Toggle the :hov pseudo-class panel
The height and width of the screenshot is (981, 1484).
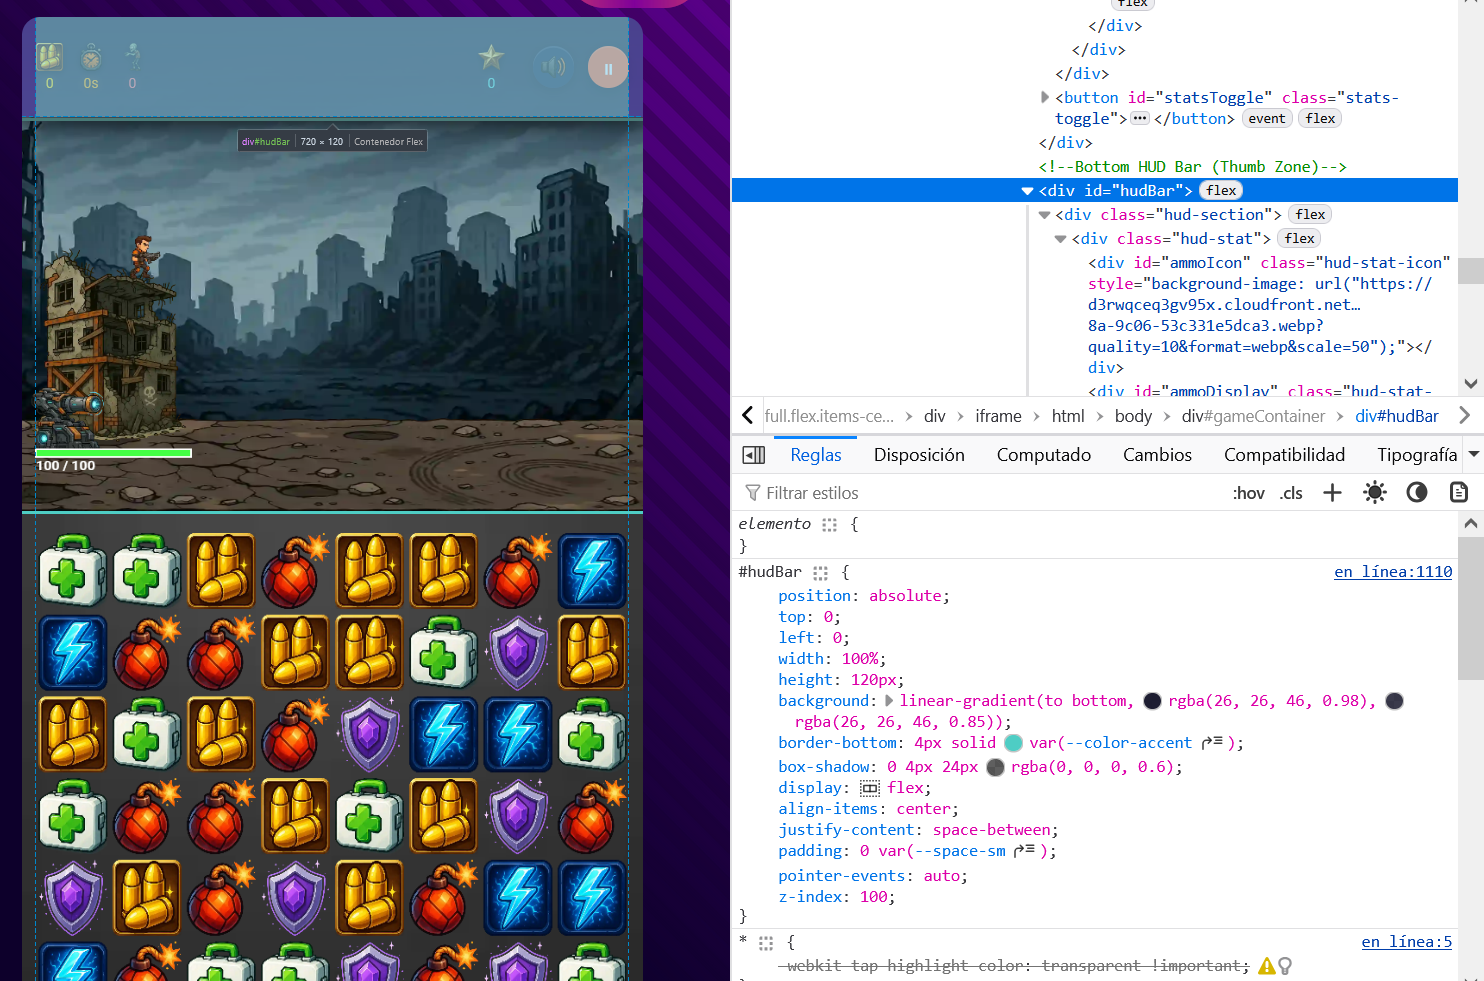1248,493
